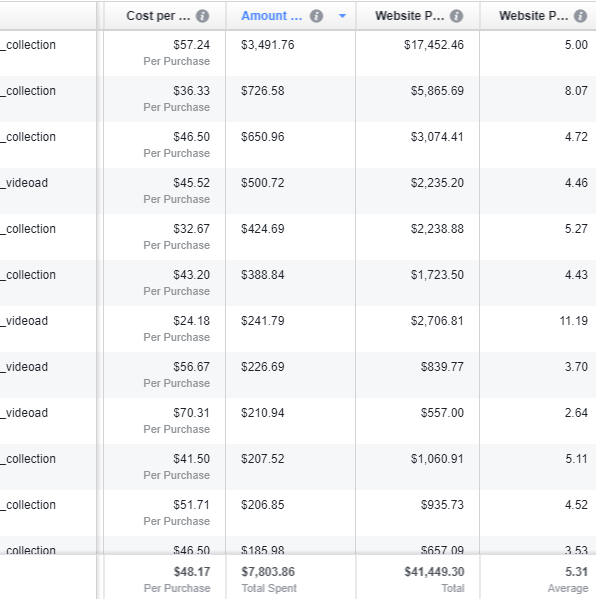Select the $24.18 cost per purchase cell

[x=191, y=321]
